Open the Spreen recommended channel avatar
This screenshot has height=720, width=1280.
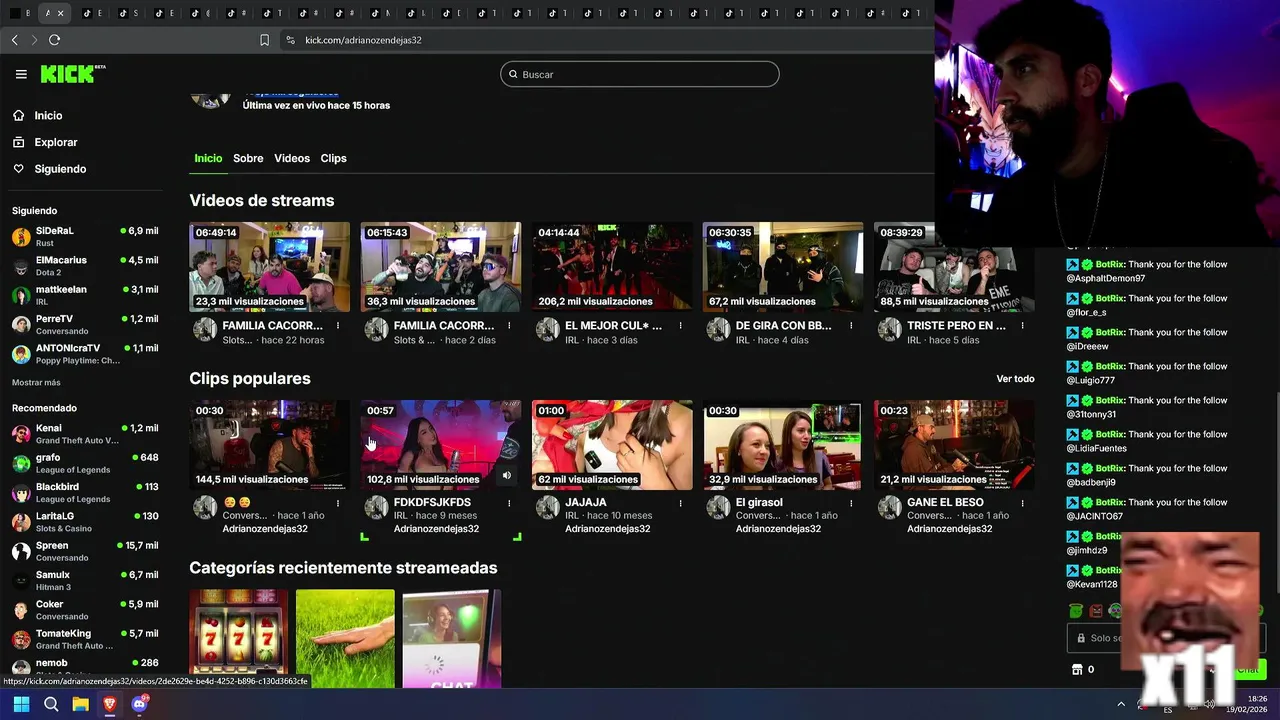tap(21, 551)
